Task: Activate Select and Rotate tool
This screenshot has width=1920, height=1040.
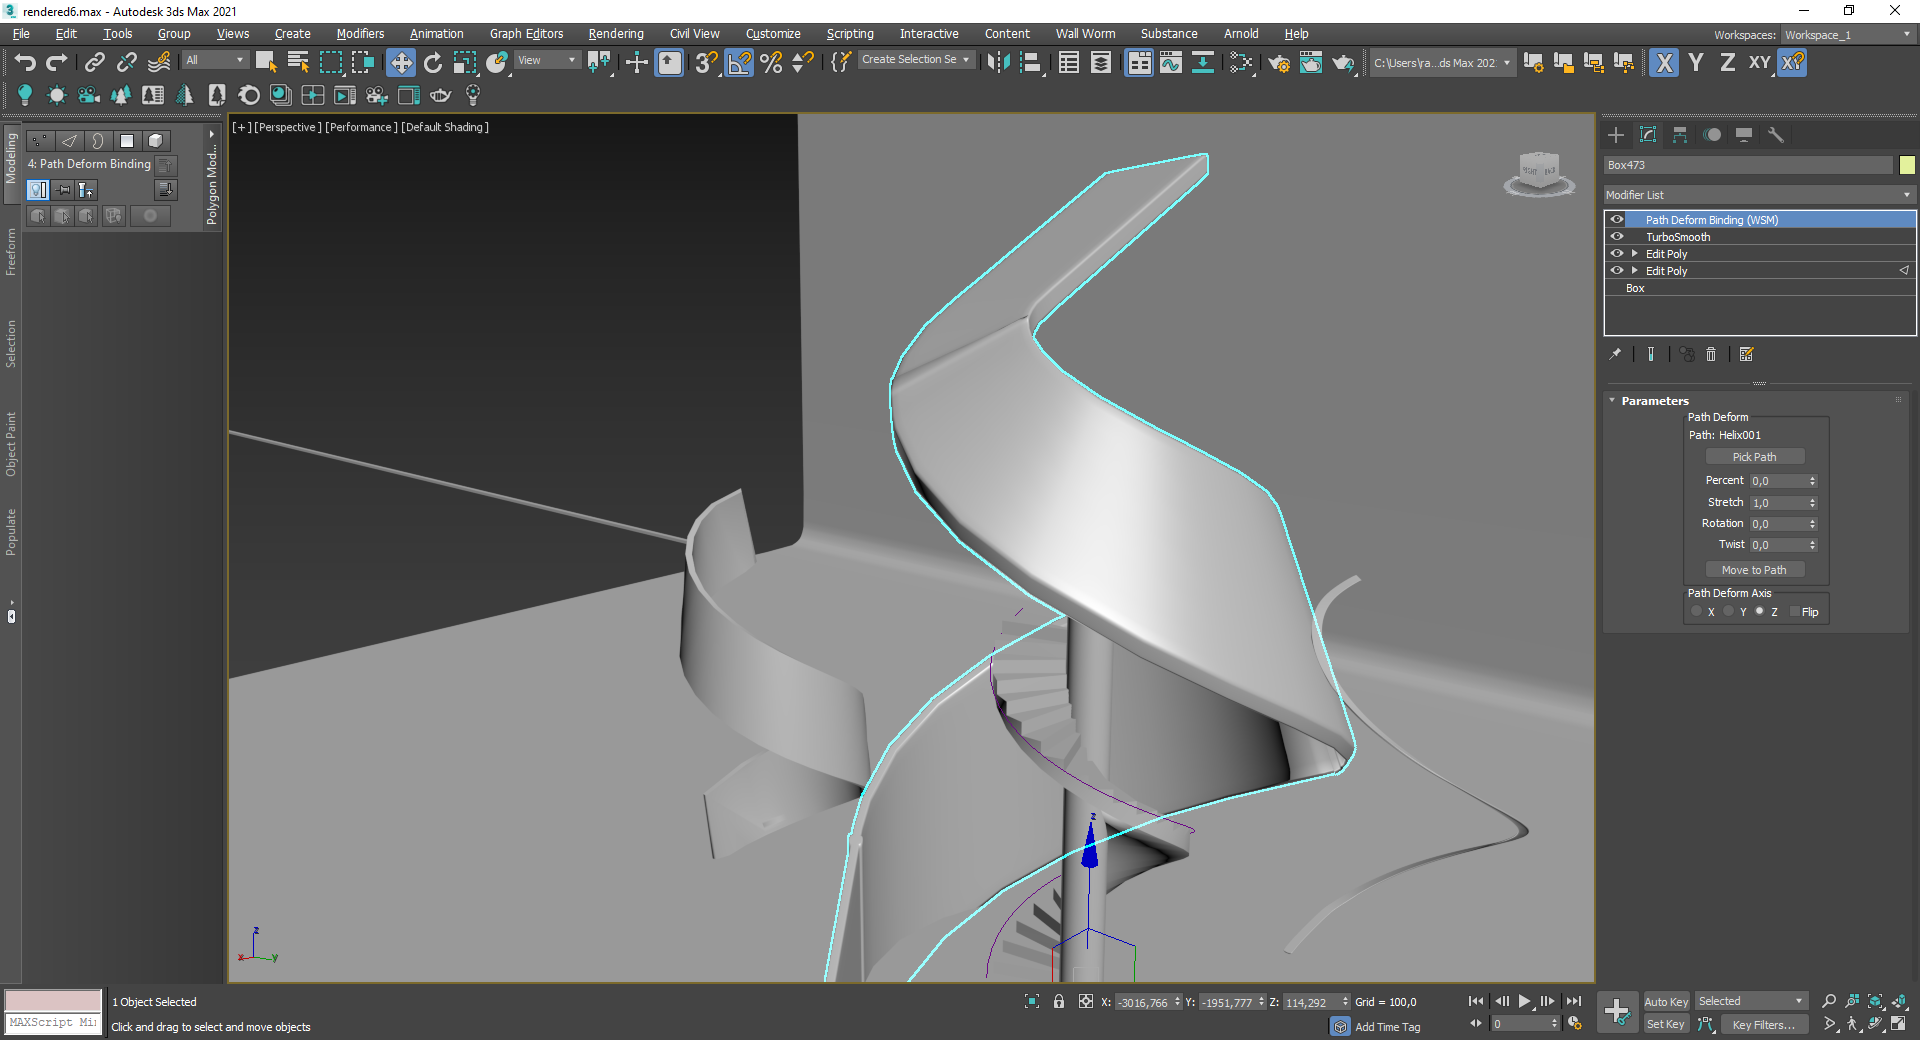Action: tap(433, 63)
